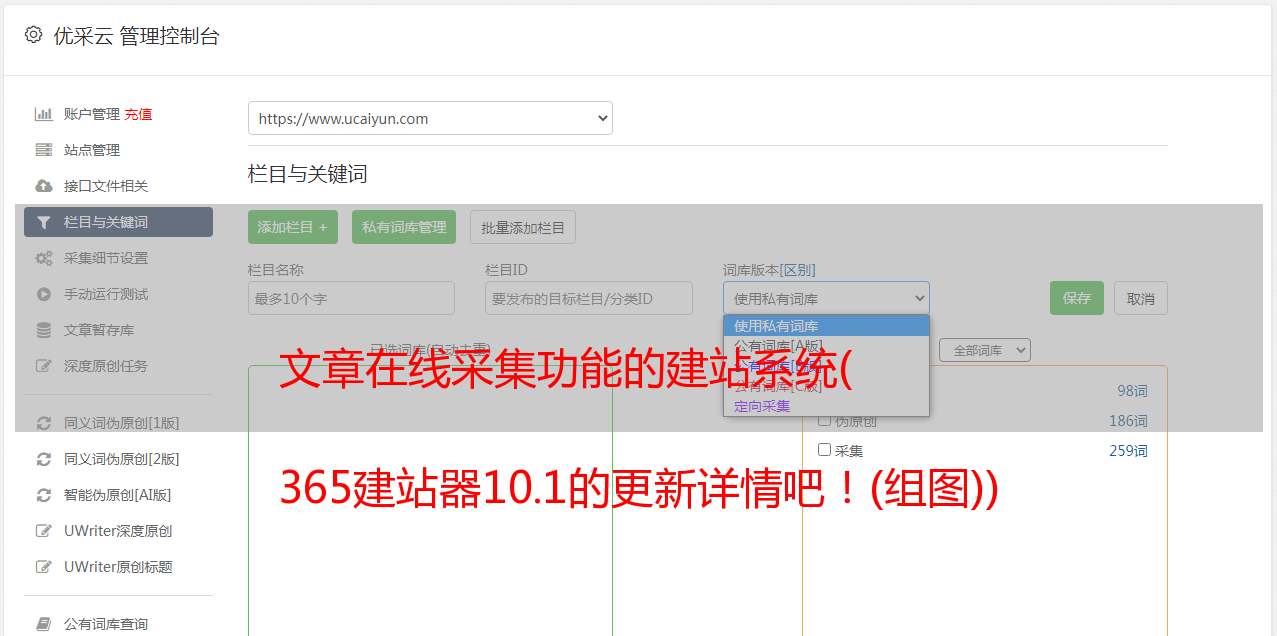Click the 98词 count
The height and width of the screenshot is (636, 1277).
(x=1132, y=391)
